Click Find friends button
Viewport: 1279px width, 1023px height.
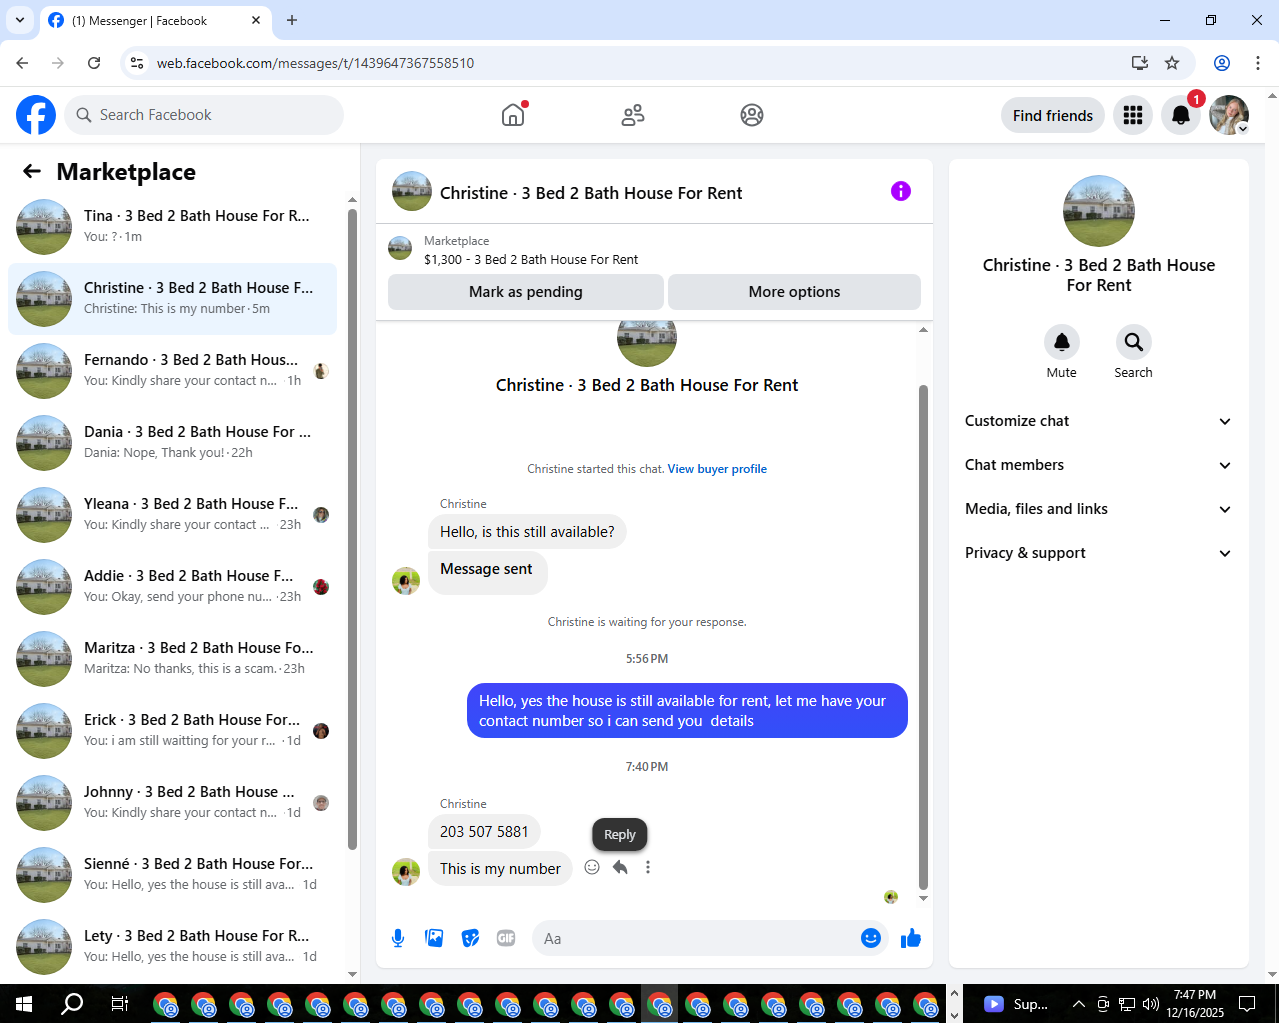click(x=1053, y=115)
